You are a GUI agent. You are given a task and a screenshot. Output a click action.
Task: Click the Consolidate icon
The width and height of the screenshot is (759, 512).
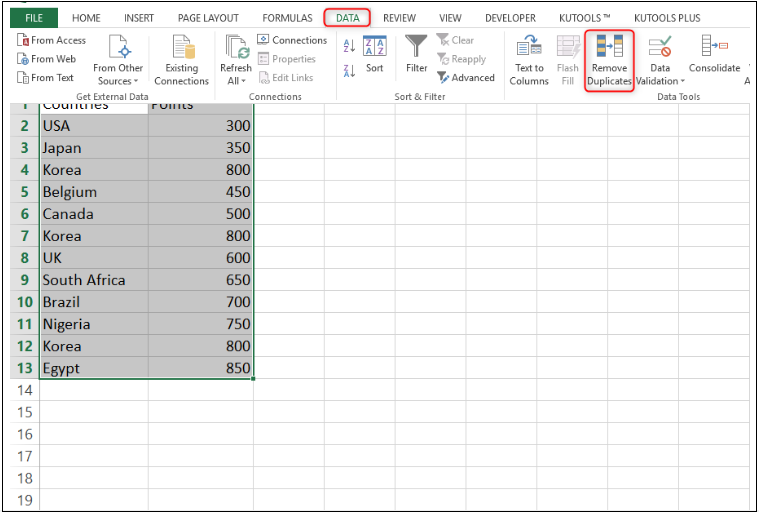(714, 48)
